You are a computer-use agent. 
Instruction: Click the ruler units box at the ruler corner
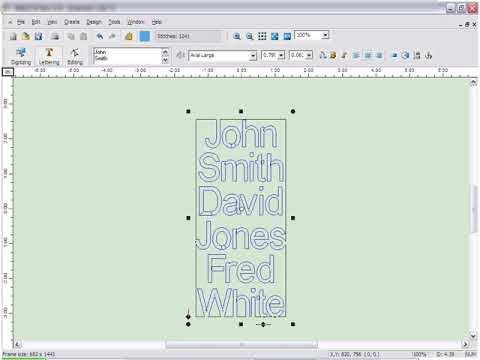[x=8, y=72]
